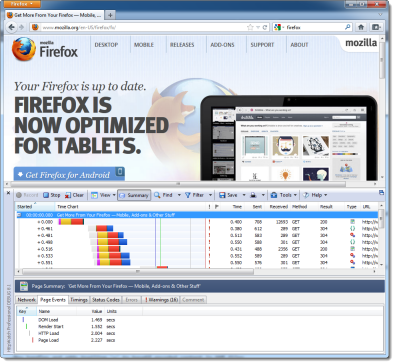
Task: Click the Save disk icon
Action: pos(222,195)
